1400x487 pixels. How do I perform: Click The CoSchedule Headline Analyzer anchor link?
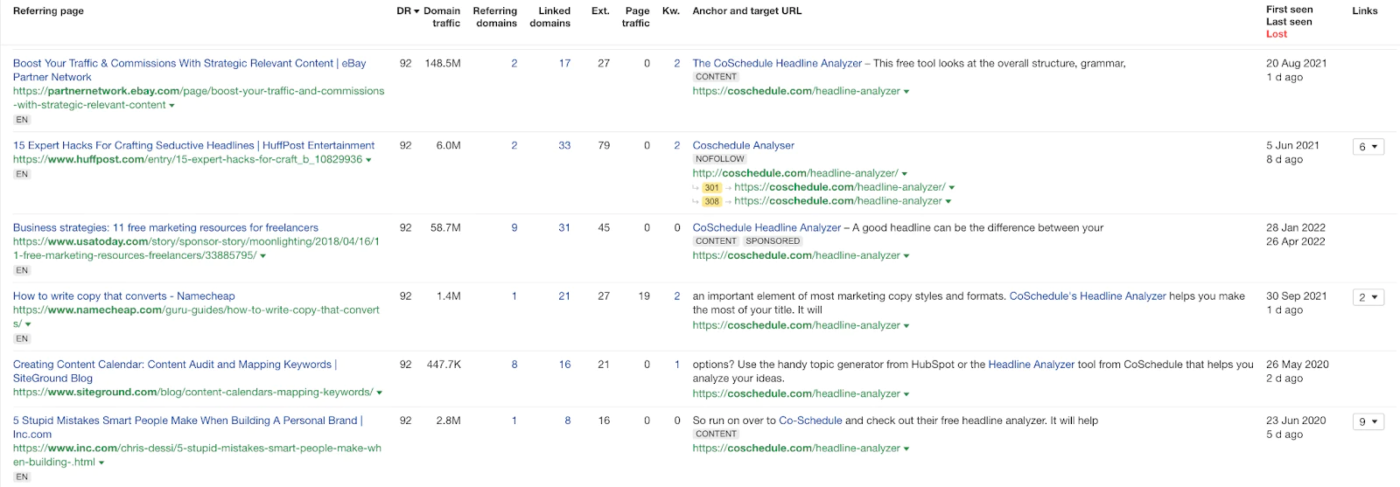[x=777, y=63]
